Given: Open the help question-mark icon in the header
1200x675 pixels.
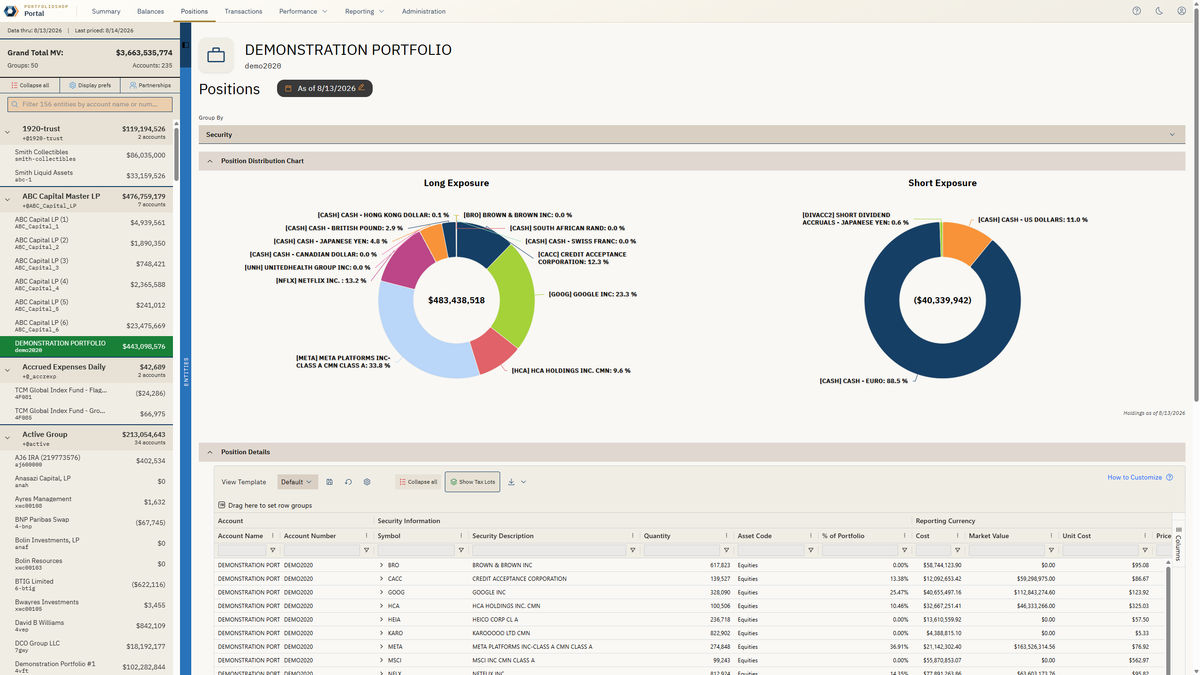Looking at the screenshot, I should (x=1136, y=11).
